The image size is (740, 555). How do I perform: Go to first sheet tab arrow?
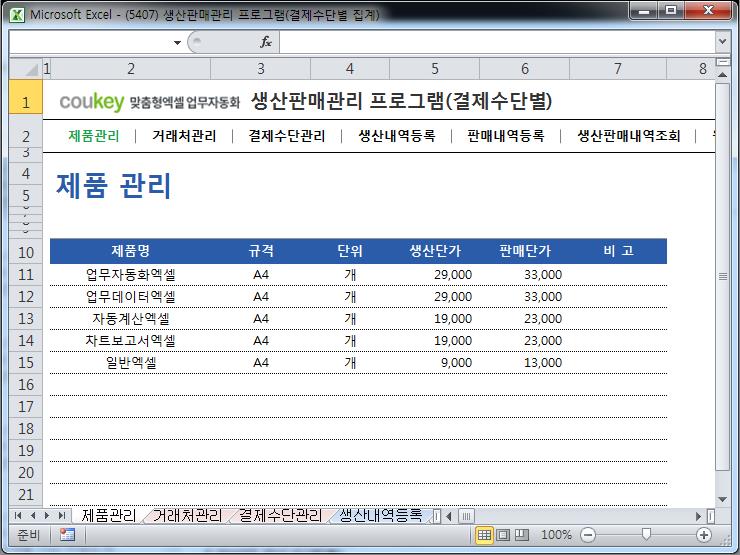pos(18,515)
